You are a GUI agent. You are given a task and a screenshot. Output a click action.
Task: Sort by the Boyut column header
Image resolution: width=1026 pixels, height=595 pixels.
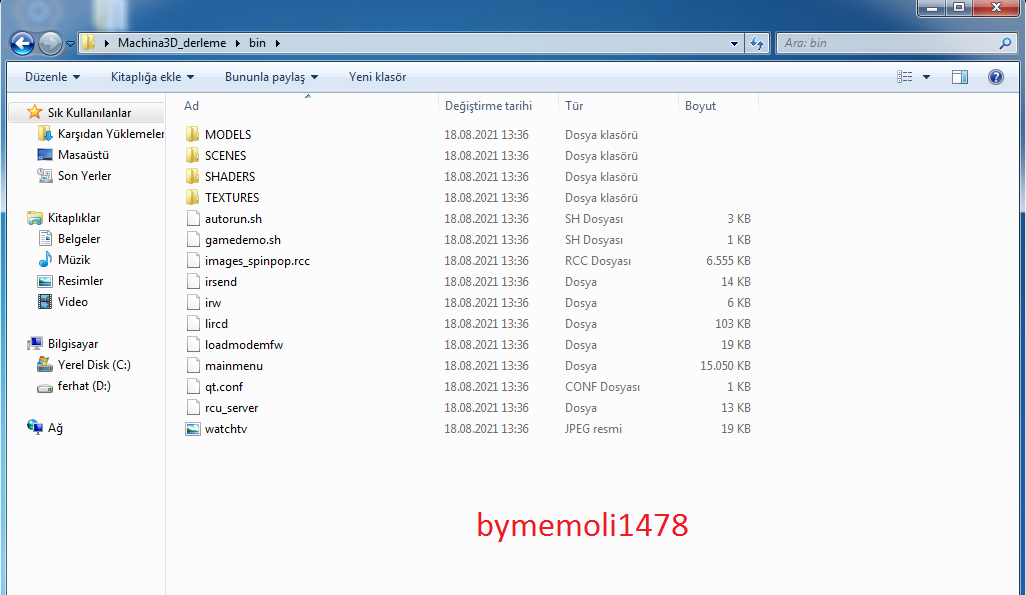tap(700, 106)
